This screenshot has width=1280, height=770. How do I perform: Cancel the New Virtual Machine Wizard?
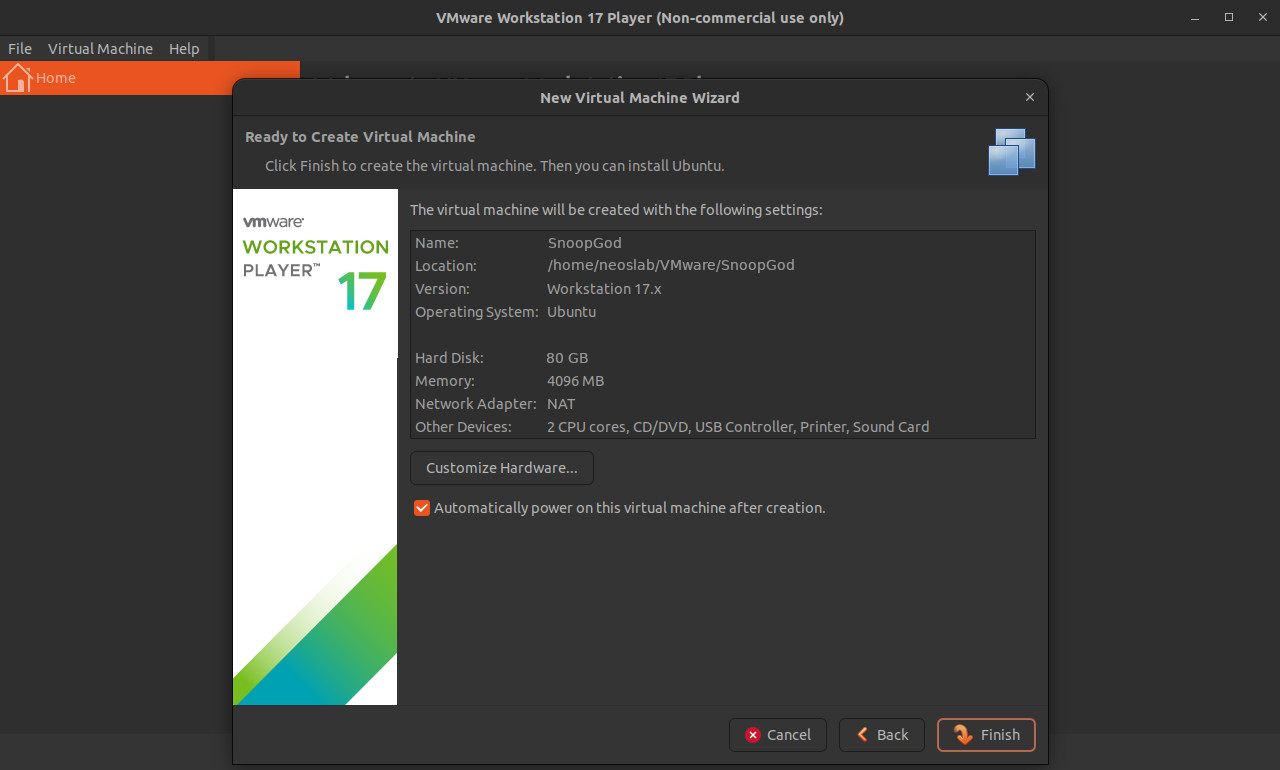pos(777,735)
